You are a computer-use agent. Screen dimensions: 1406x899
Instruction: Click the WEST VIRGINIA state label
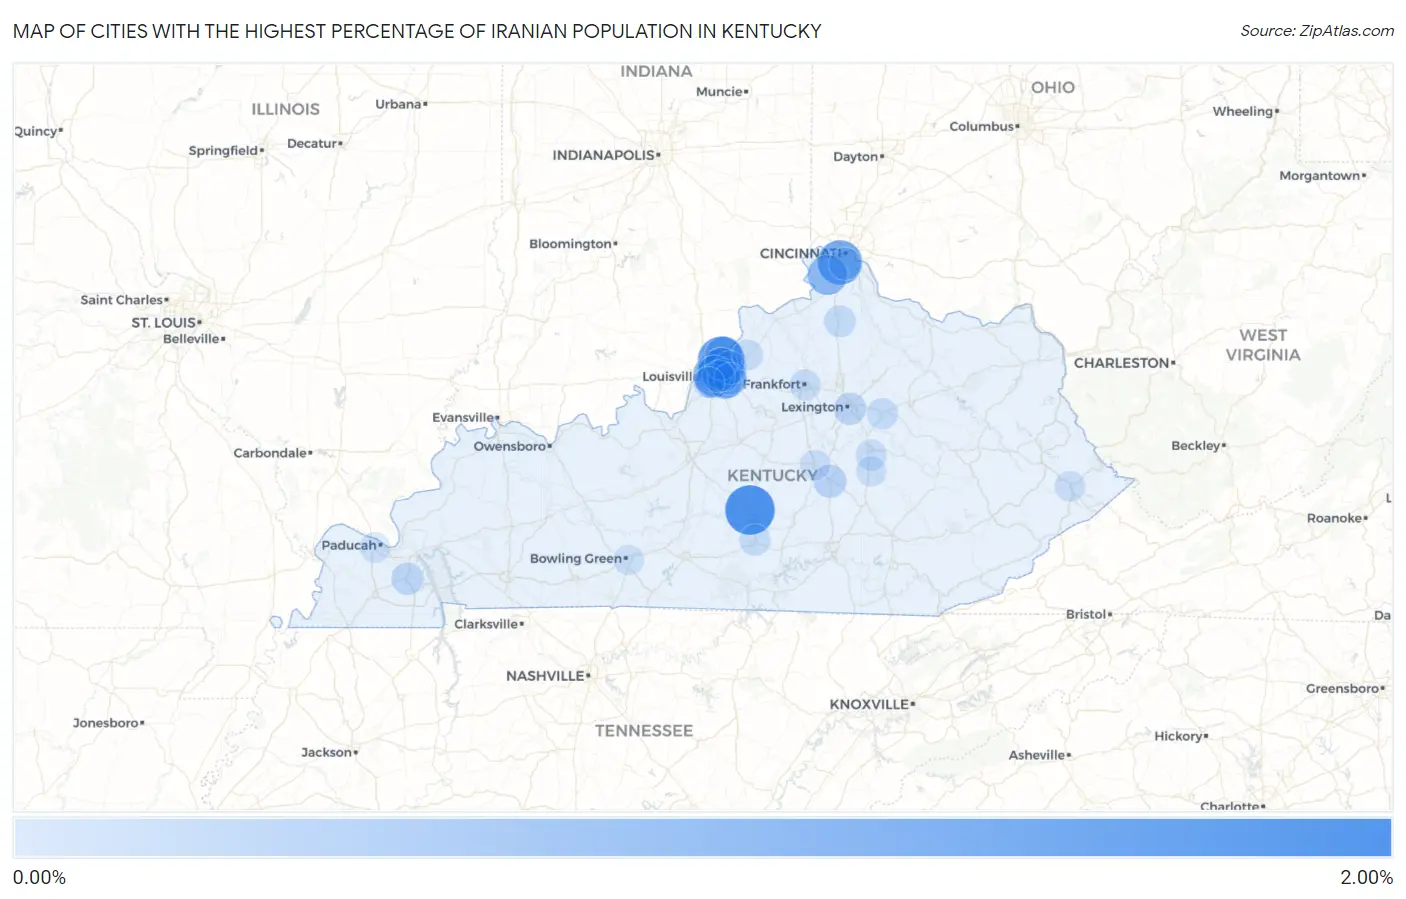[x=1263, y=345]
